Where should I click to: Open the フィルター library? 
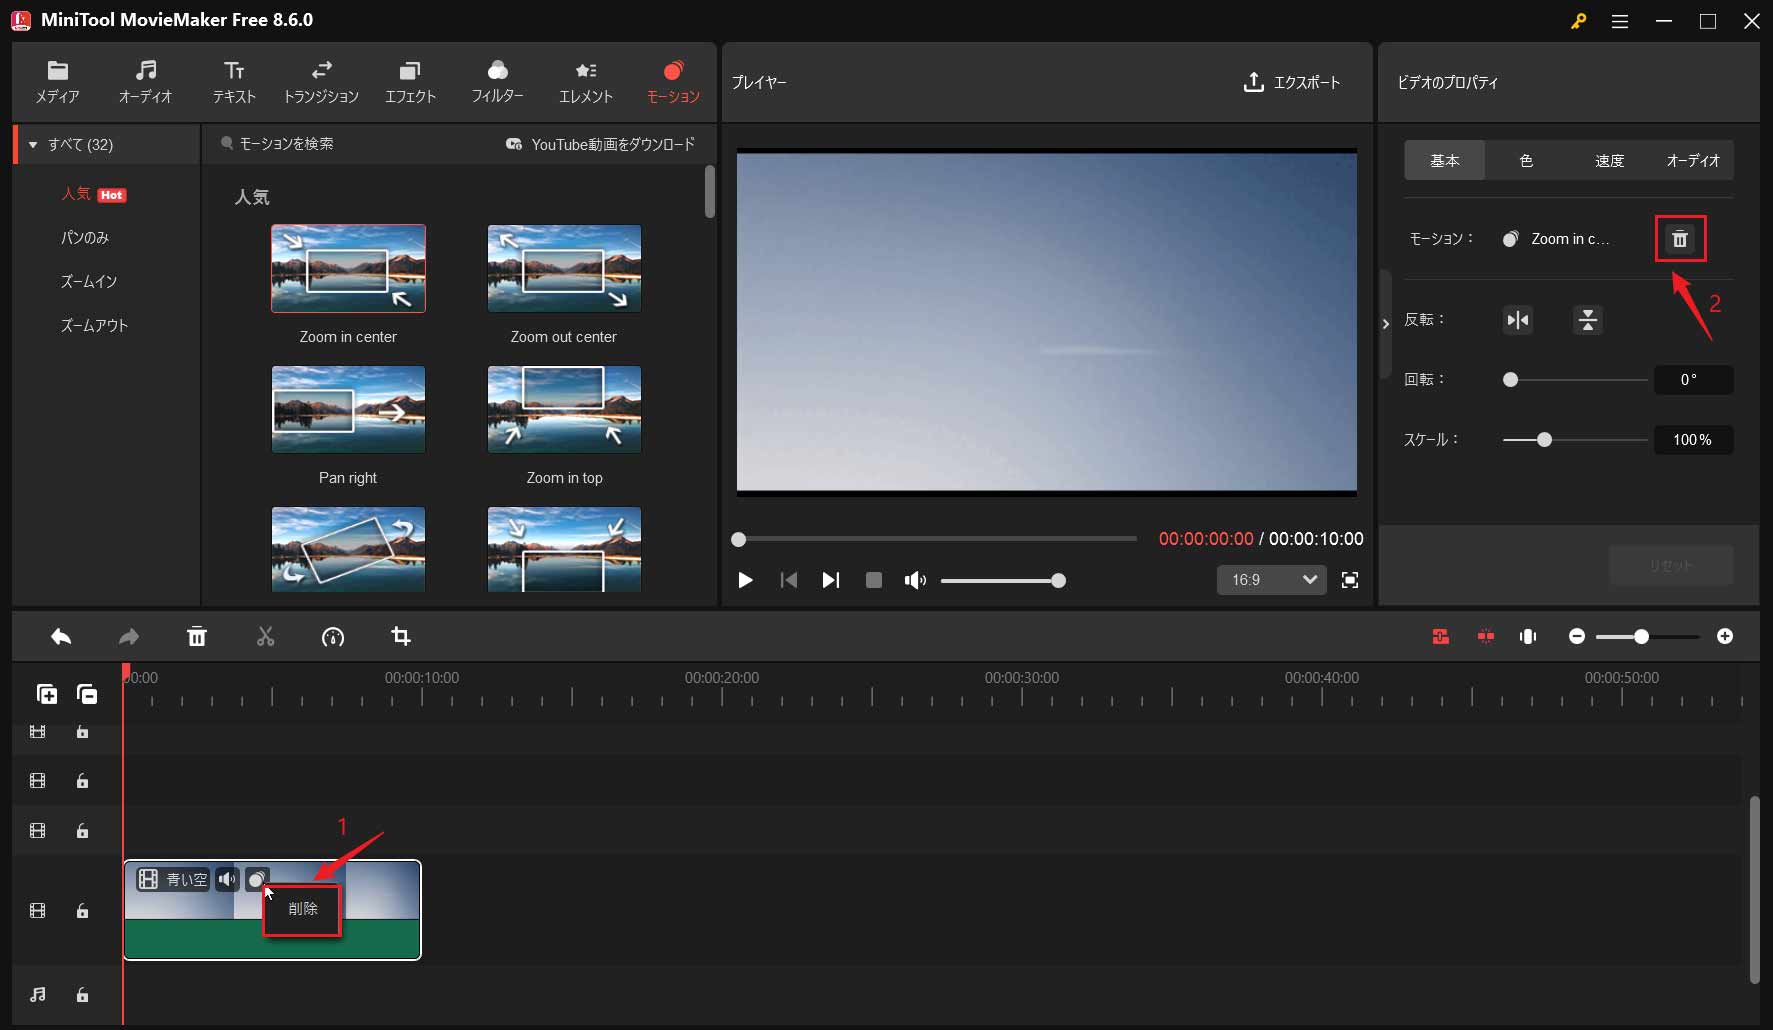(497, 81)
